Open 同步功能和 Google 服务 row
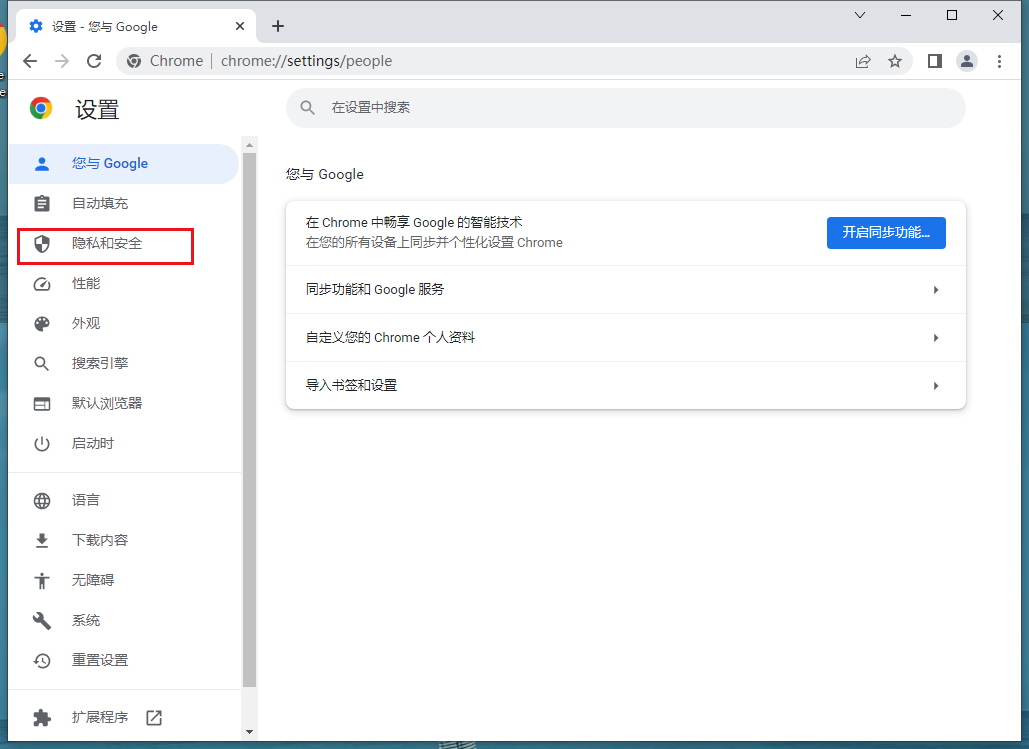The width and height of the screenshot is (1029, 749). click(x=625, y=289)
